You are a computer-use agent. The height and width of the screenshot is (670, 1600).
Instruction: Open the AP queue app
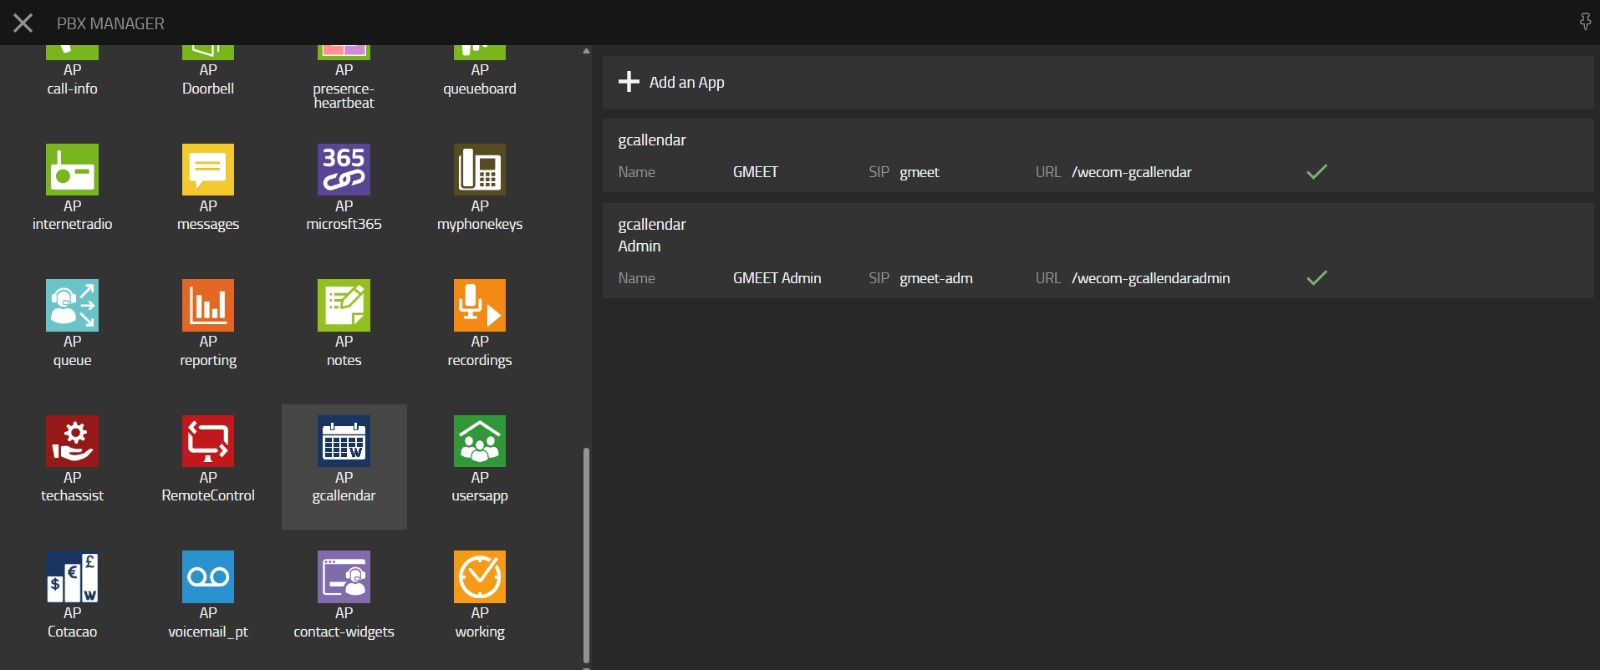pos(72,306)
